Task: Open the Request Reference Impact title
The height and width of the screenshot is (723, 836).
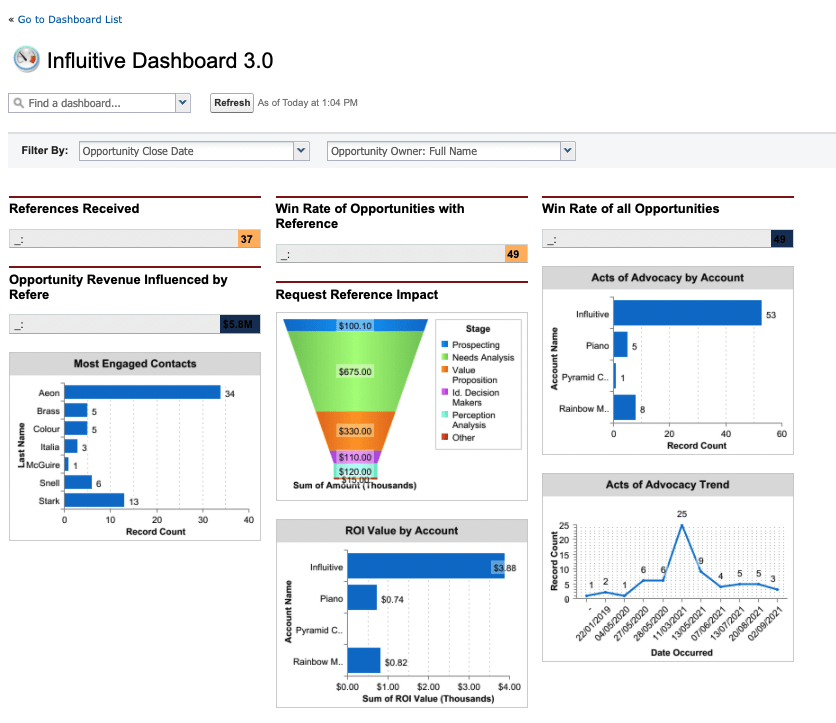Action: (x=357, y=294)
